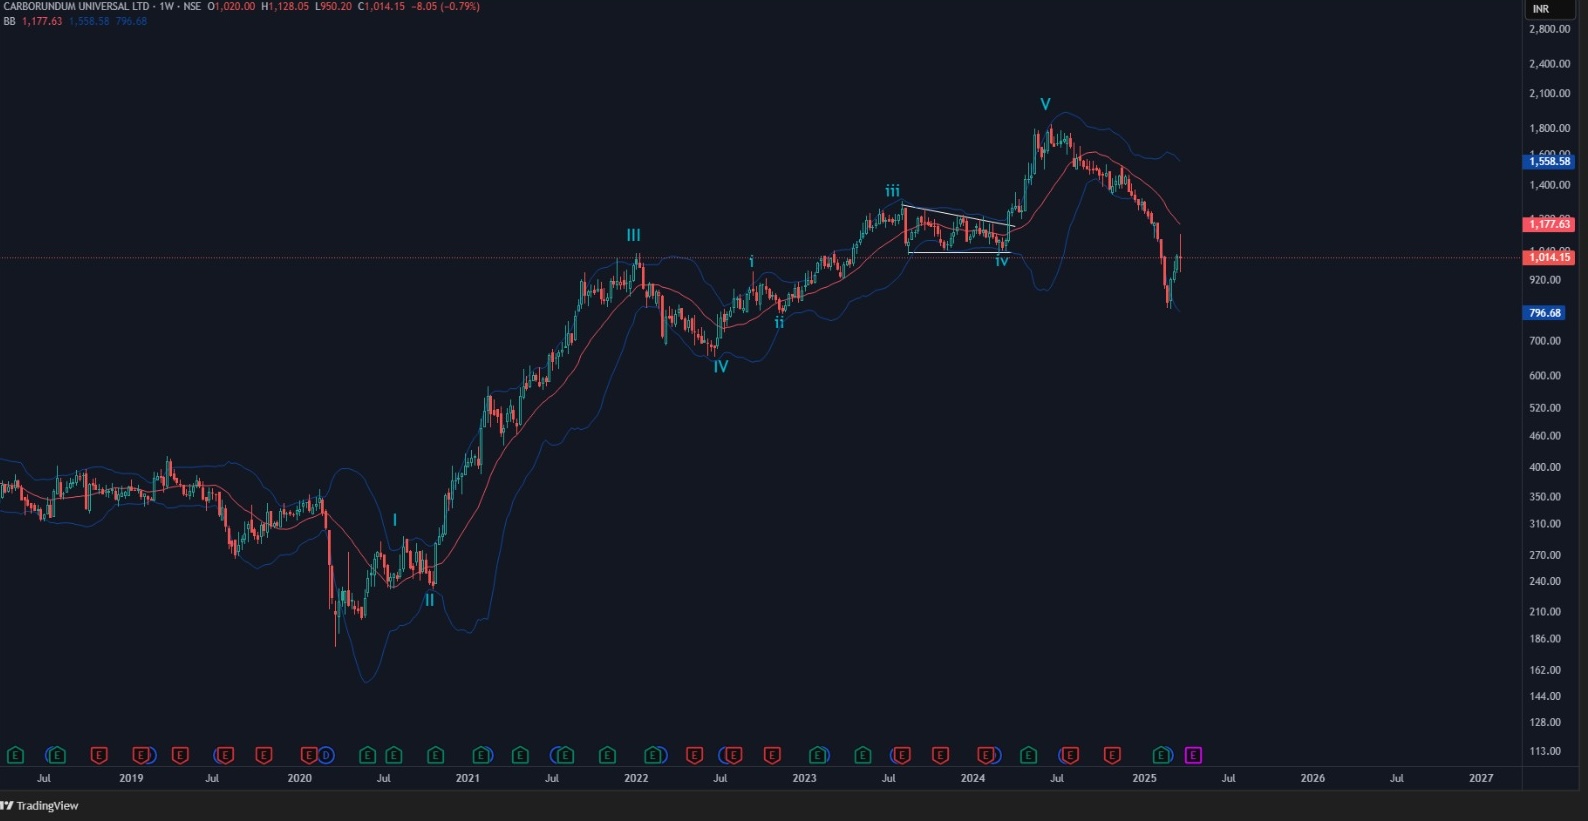1588x821 pixels.
Task: Click the blue dividend D marker near 2020
Action: 325,755
